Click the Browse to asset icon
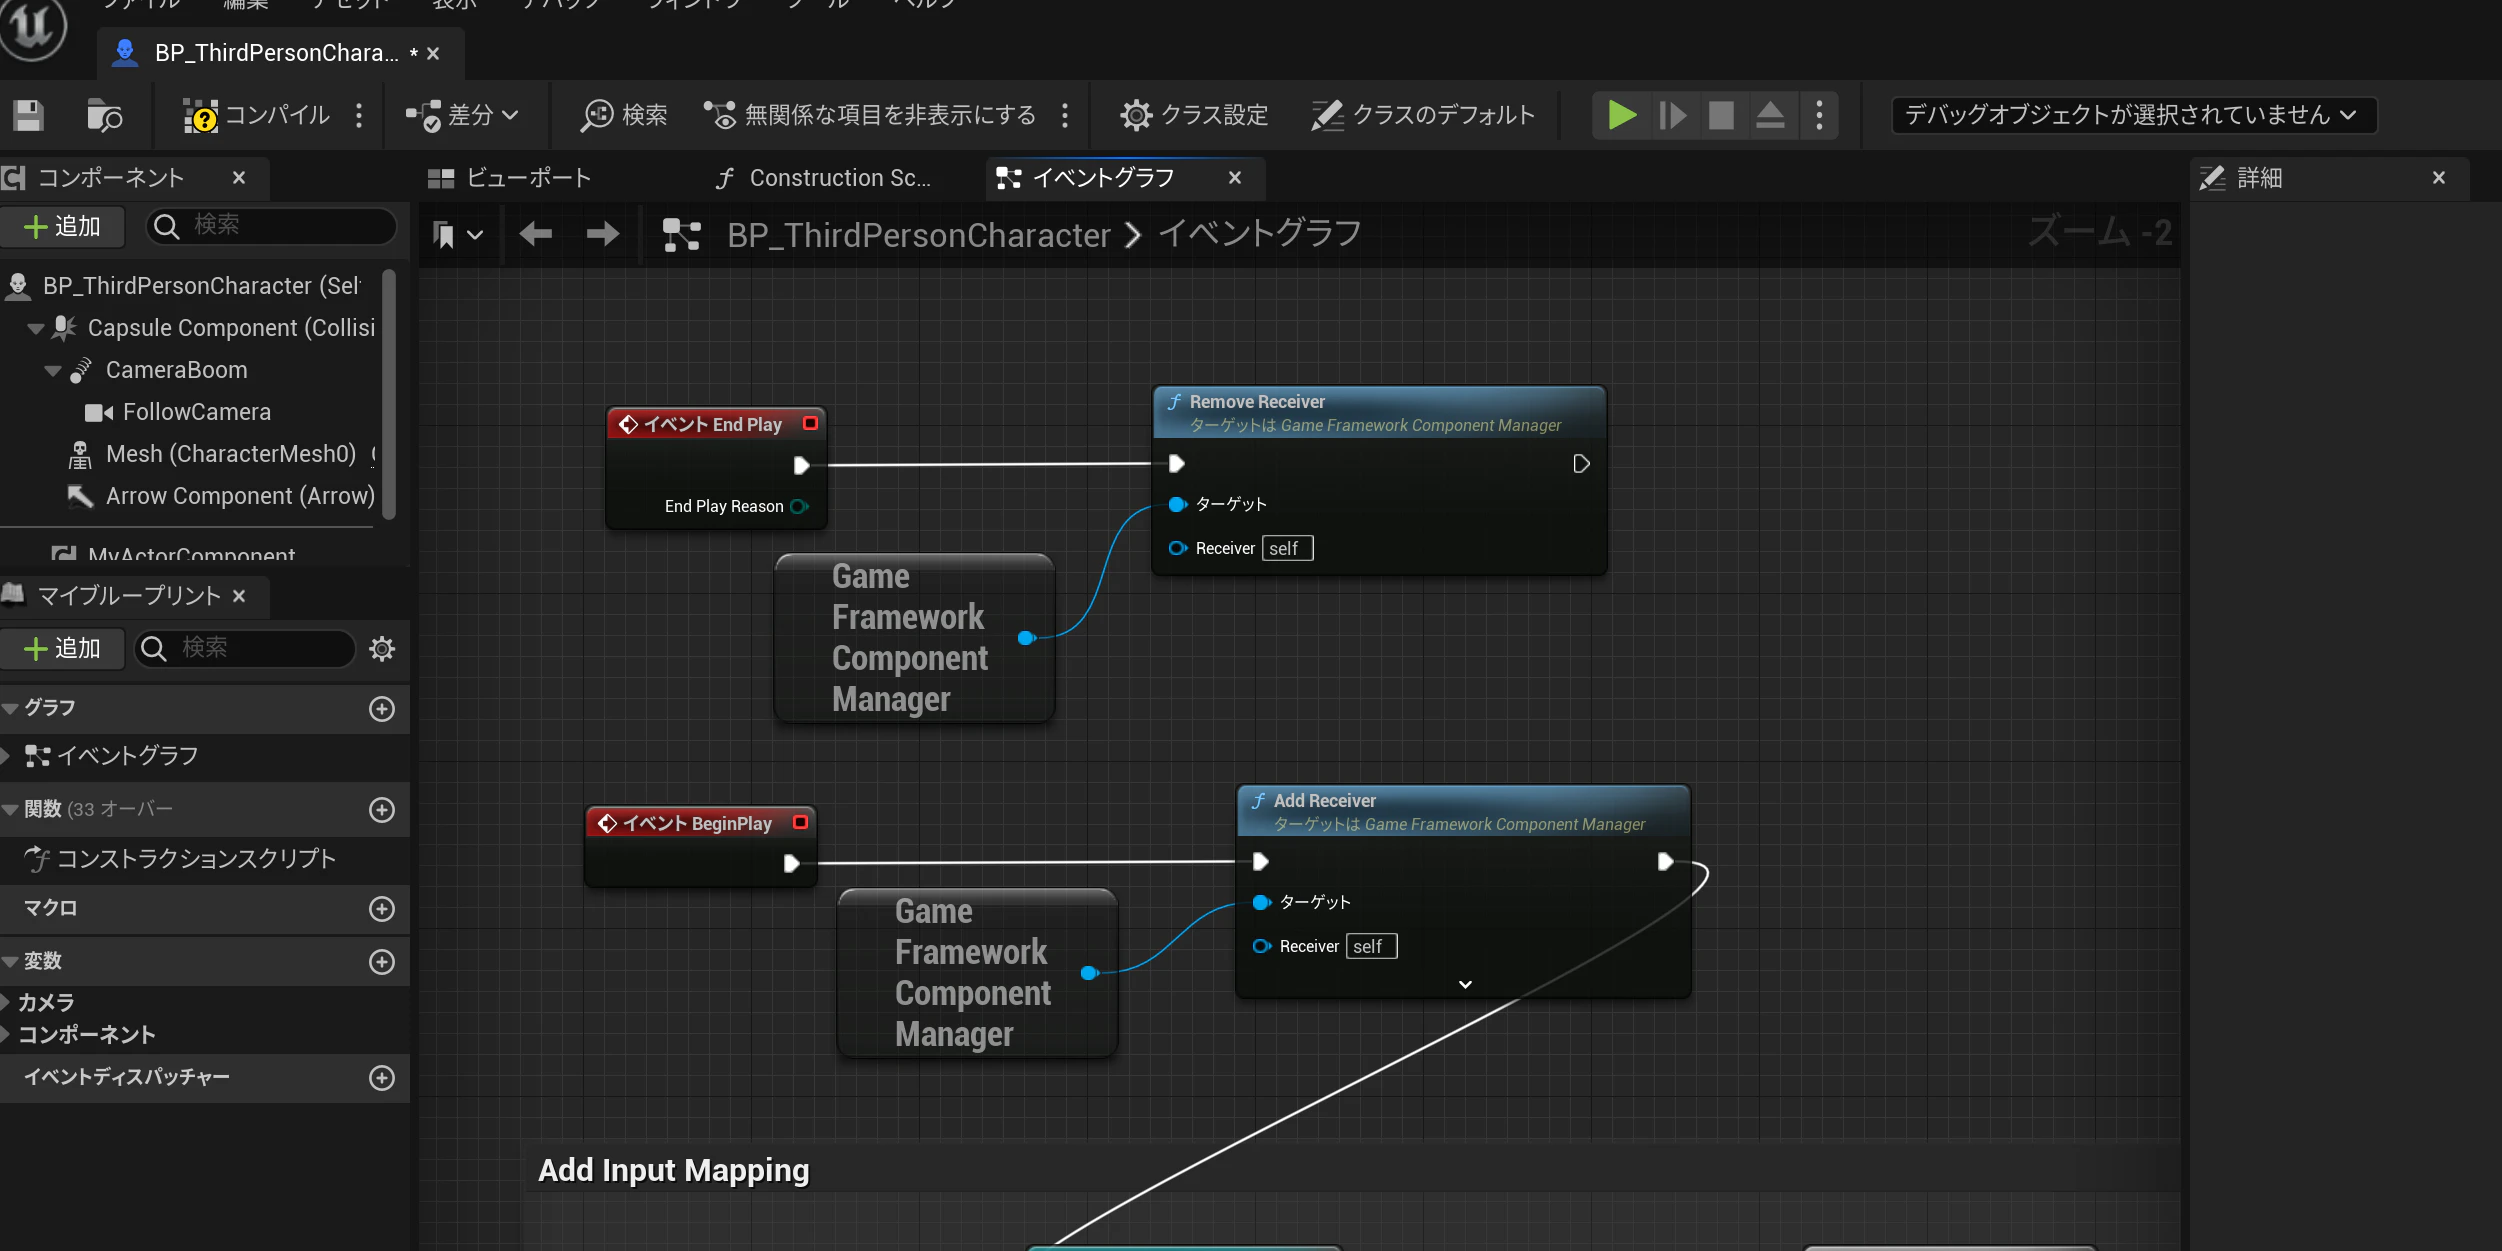The height and width of the screenshot is (1251, 2502). (x=104, y=116)
